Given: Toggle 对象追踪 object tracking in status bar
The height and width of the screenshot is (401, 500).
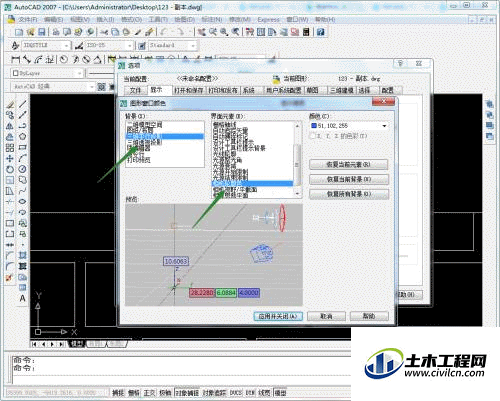Looking at the screenshot, I should click(214, 393).
